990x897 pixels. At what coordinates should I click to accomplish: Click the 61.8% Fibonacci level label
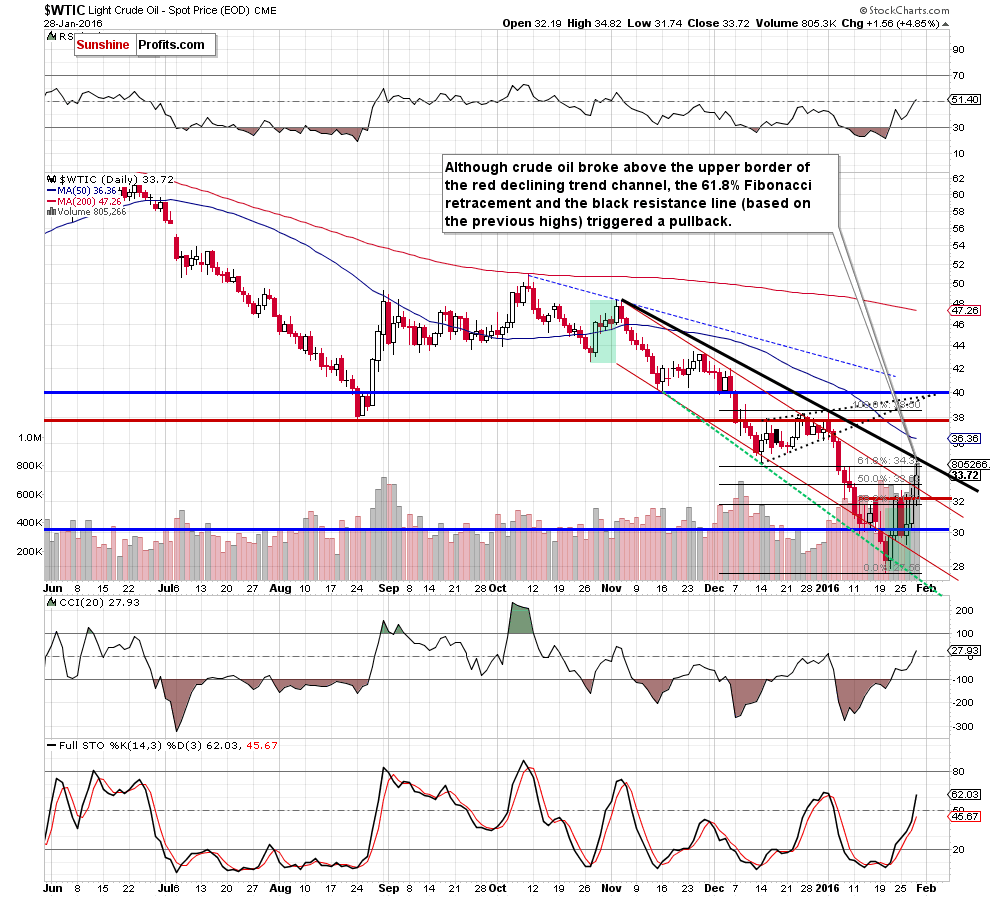coord(888,461)
